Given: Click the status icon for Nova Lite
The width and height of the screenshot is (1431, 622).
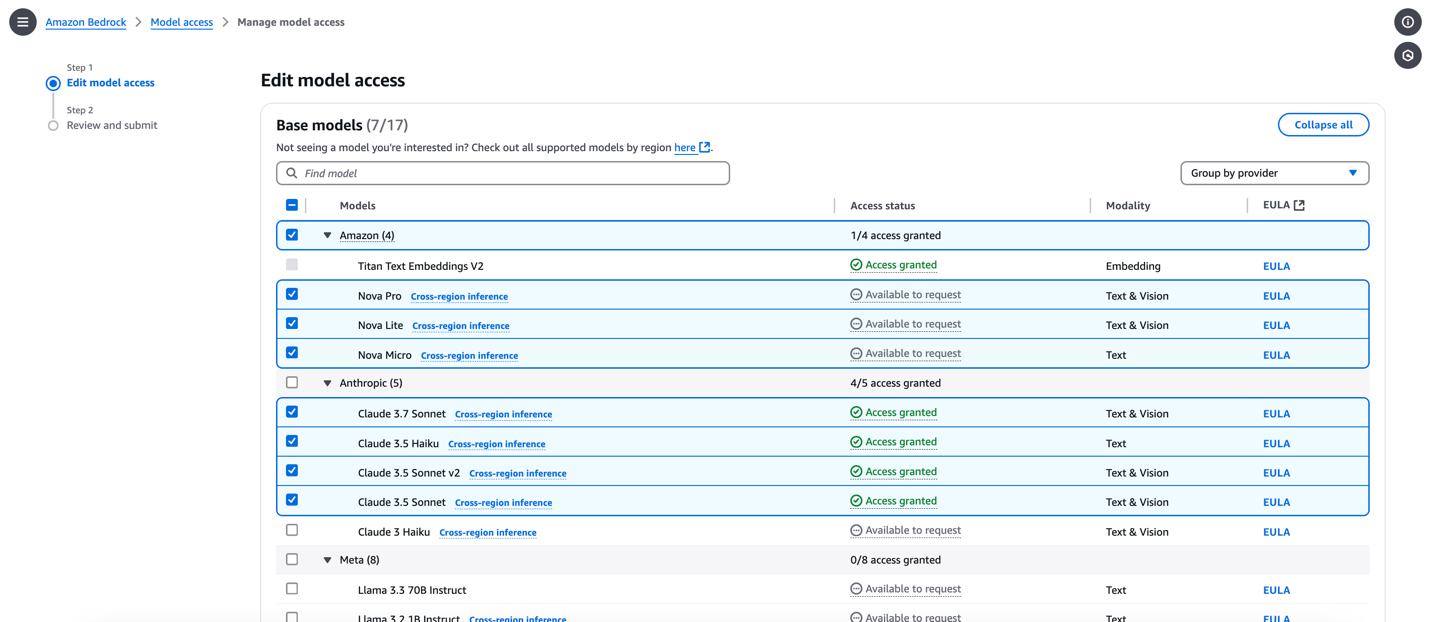Looking at the screenshot, I should click(x=856, y=324).
